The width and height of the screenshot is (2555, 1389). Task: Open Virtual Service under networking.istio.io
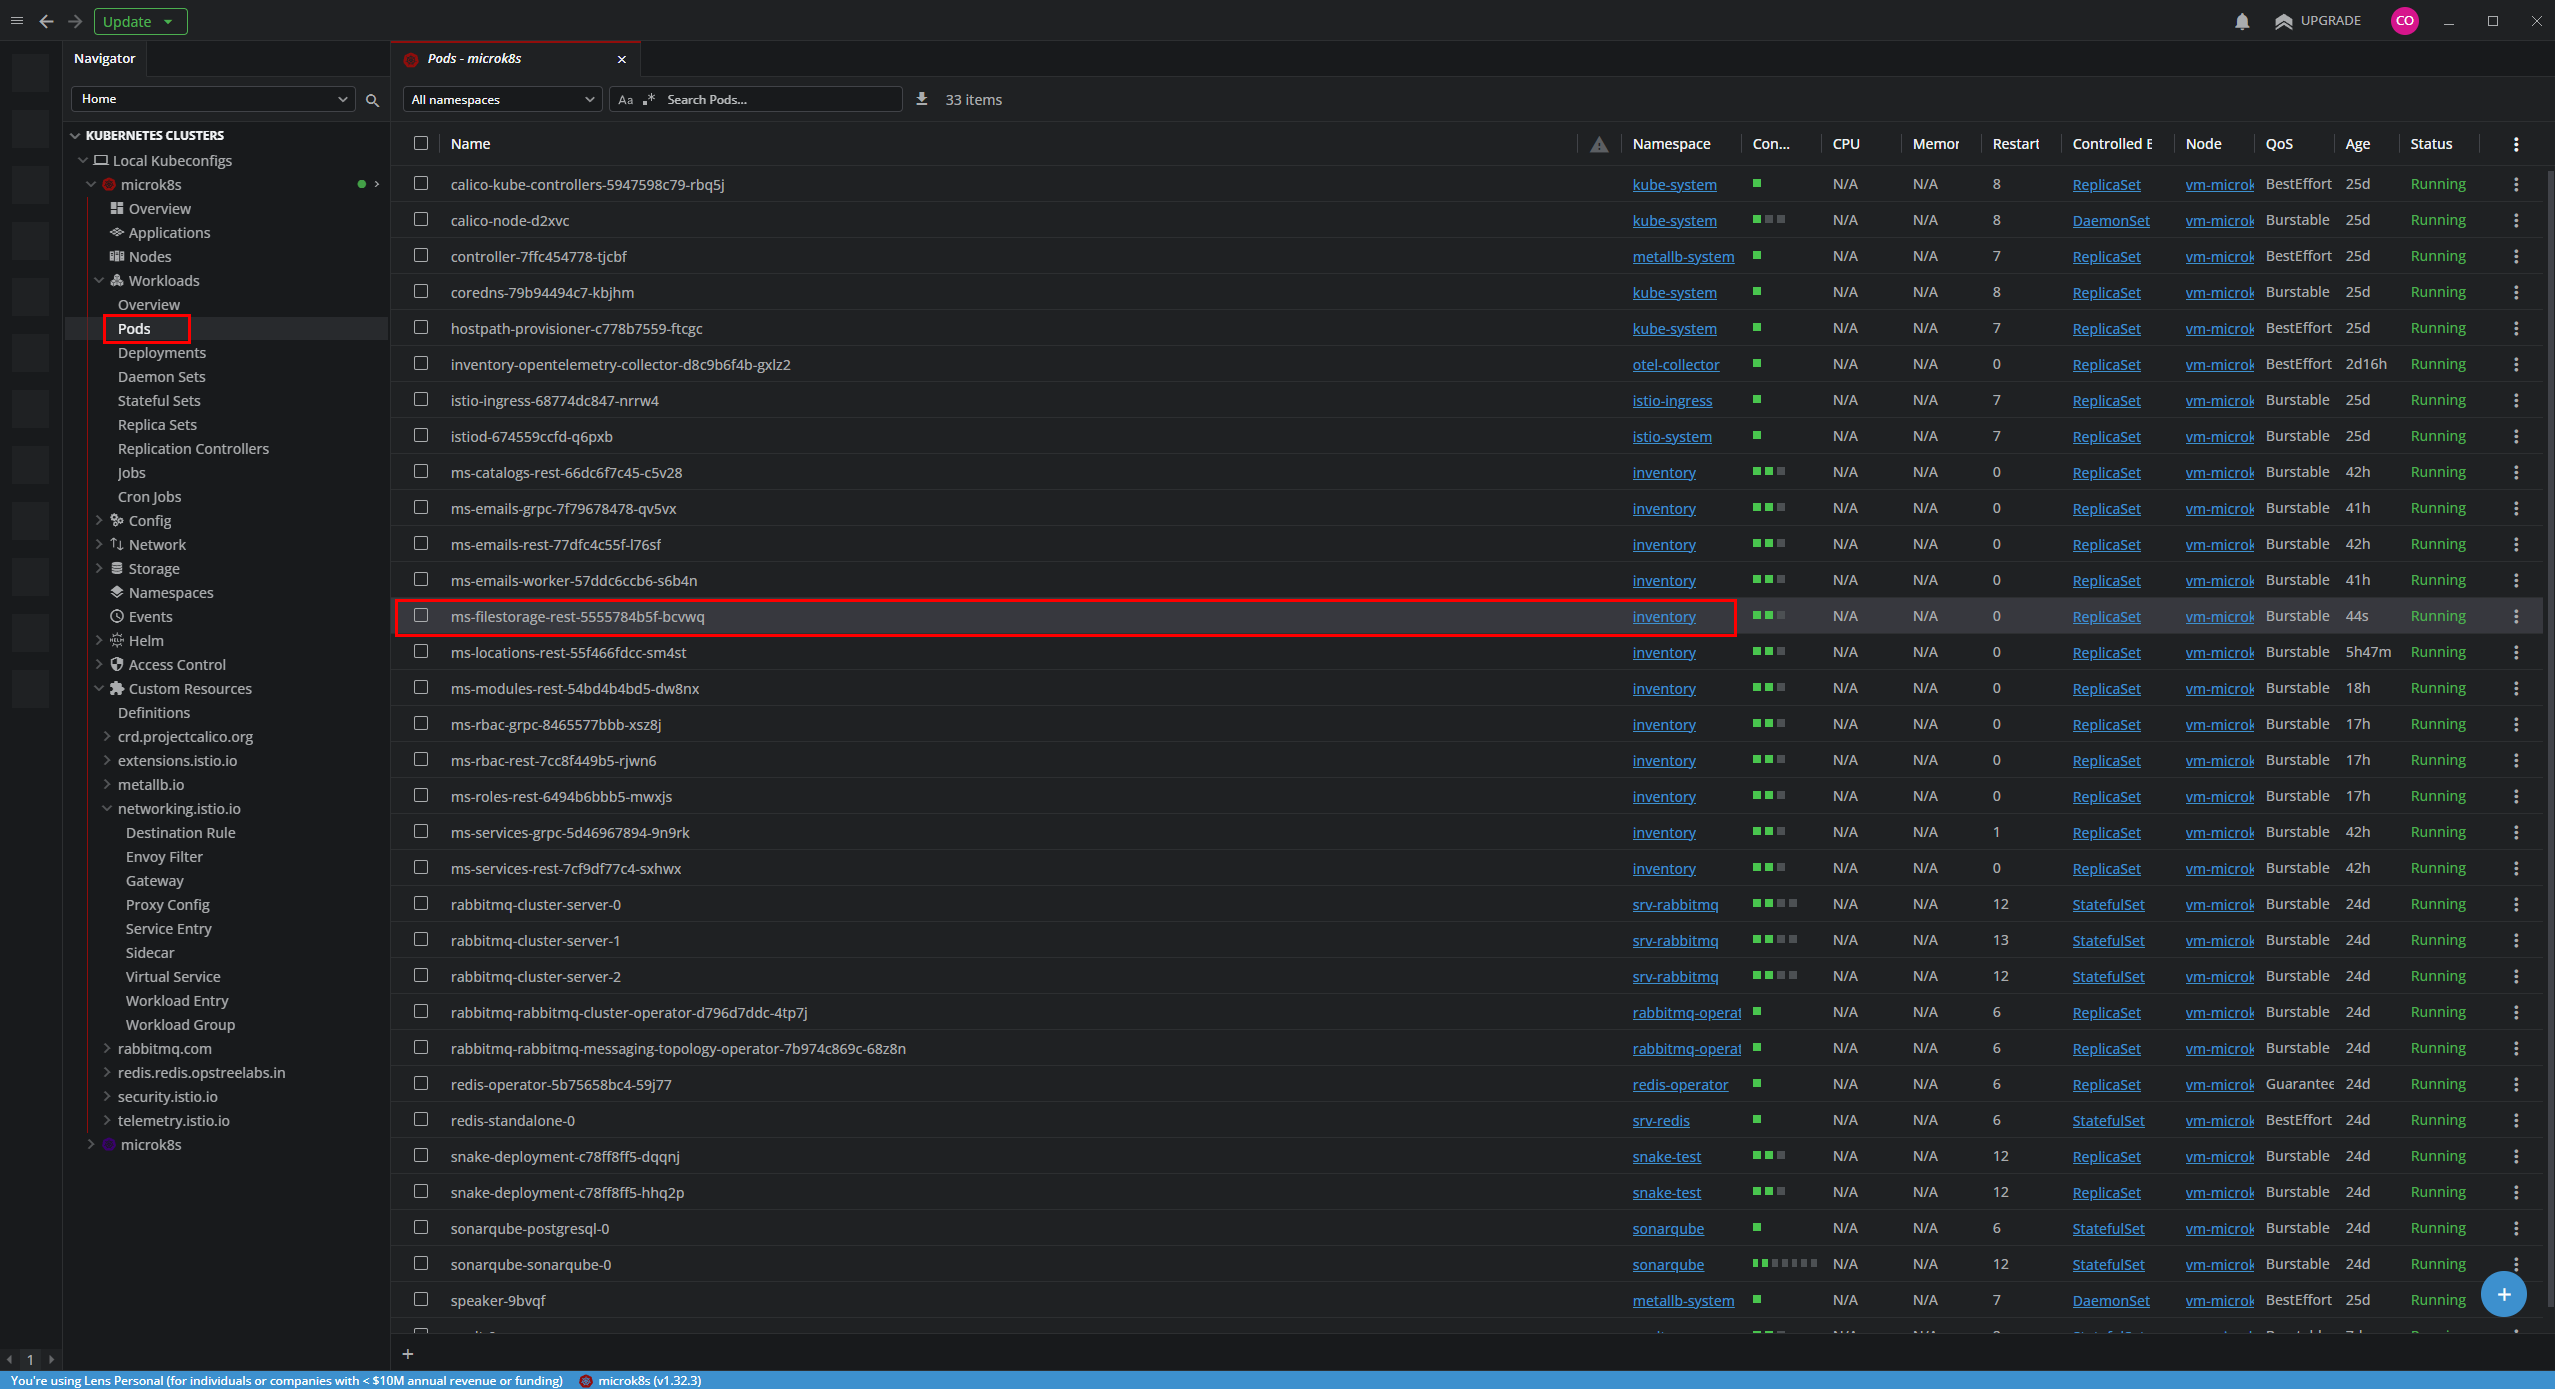(173, 977)
